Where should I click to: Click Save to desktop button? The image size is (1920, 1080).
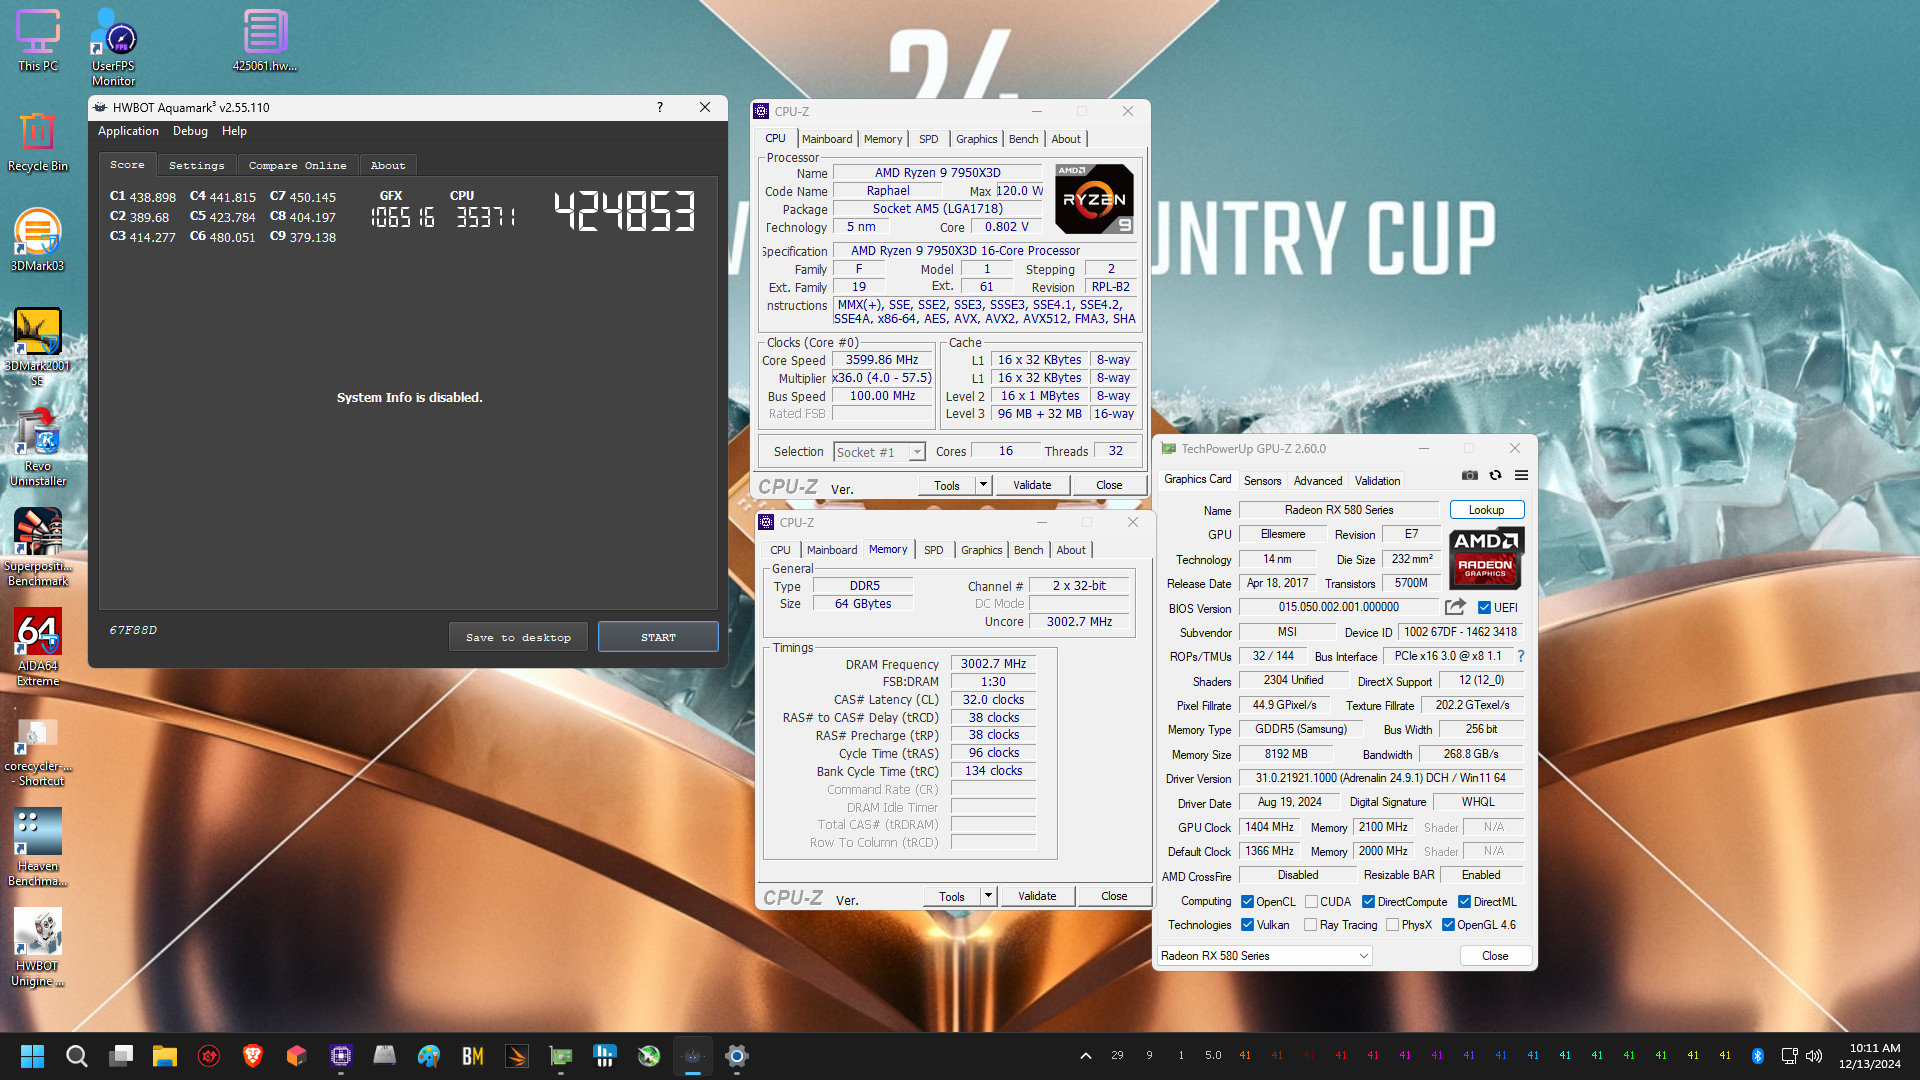click(518, 637)
